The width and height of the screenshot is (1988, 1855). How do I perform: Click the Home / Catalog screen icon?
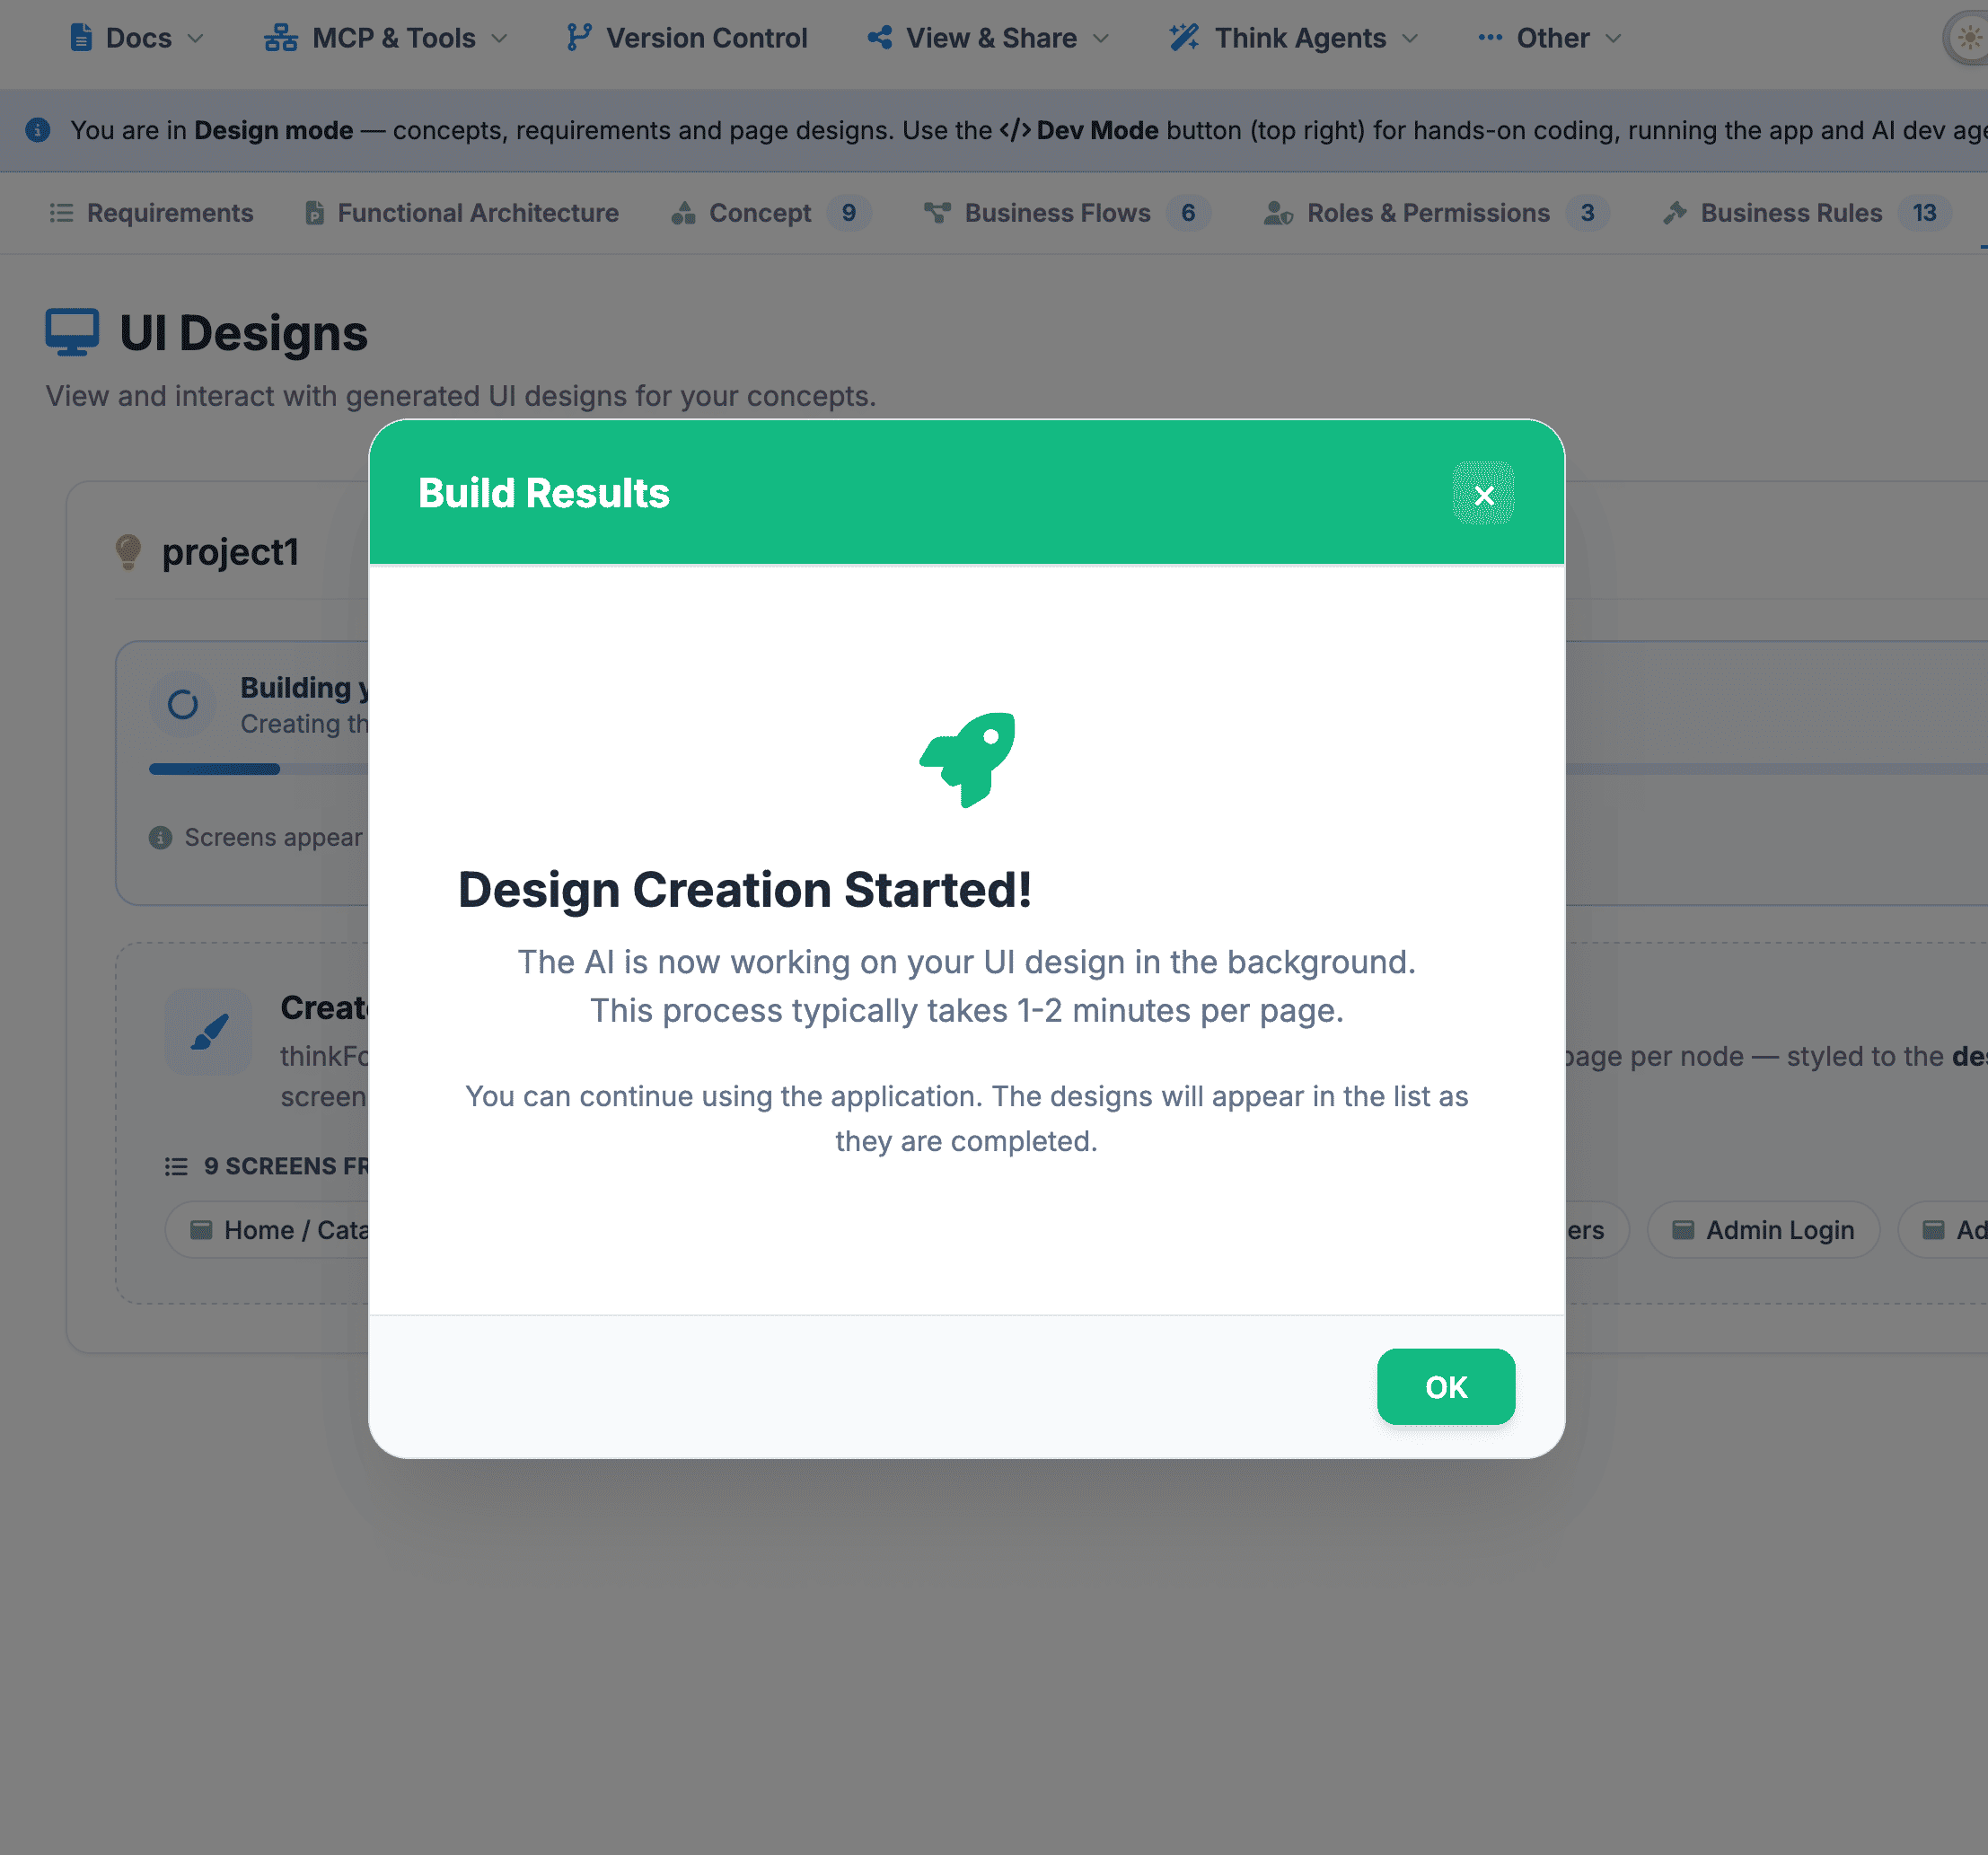[x=201, y=1230]
